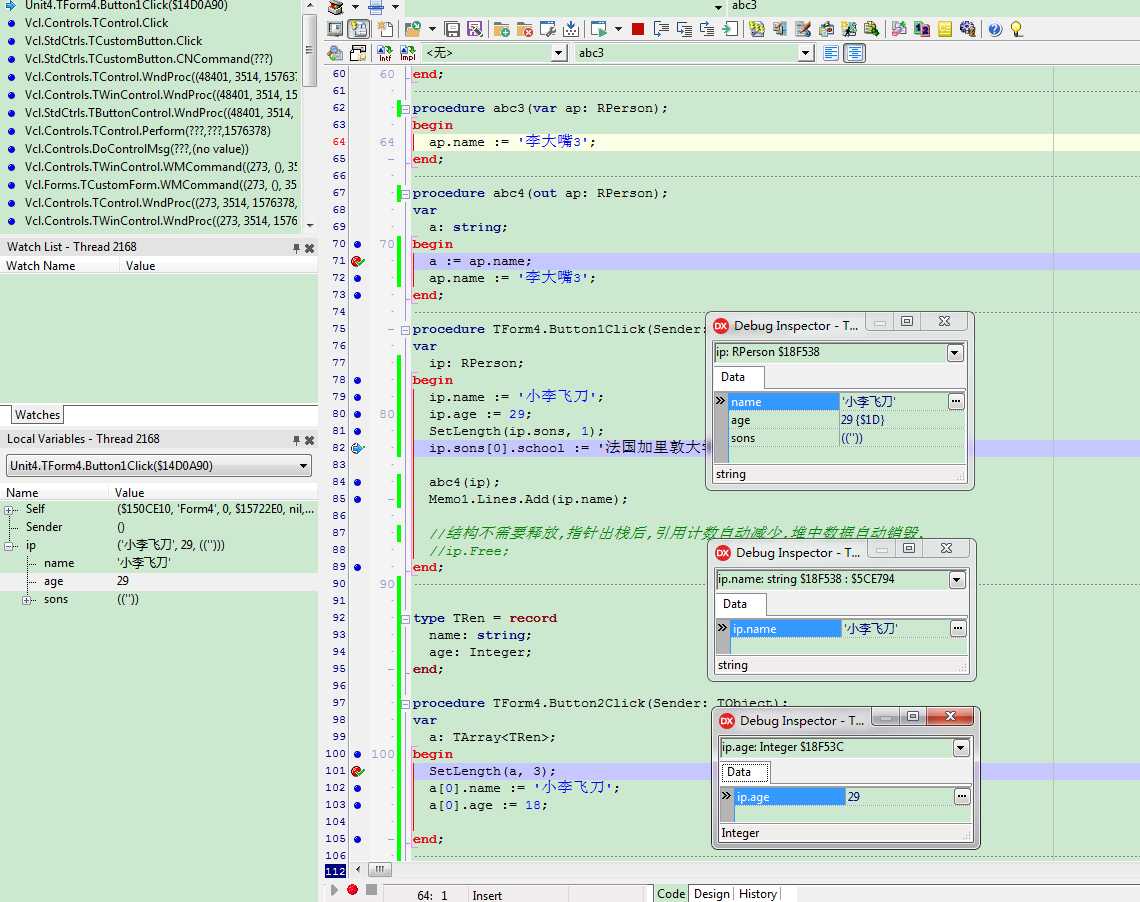This screenshot has width=1140, height=902.
Task: Click the Save floppy disk icon
Action: click(452, 29)
